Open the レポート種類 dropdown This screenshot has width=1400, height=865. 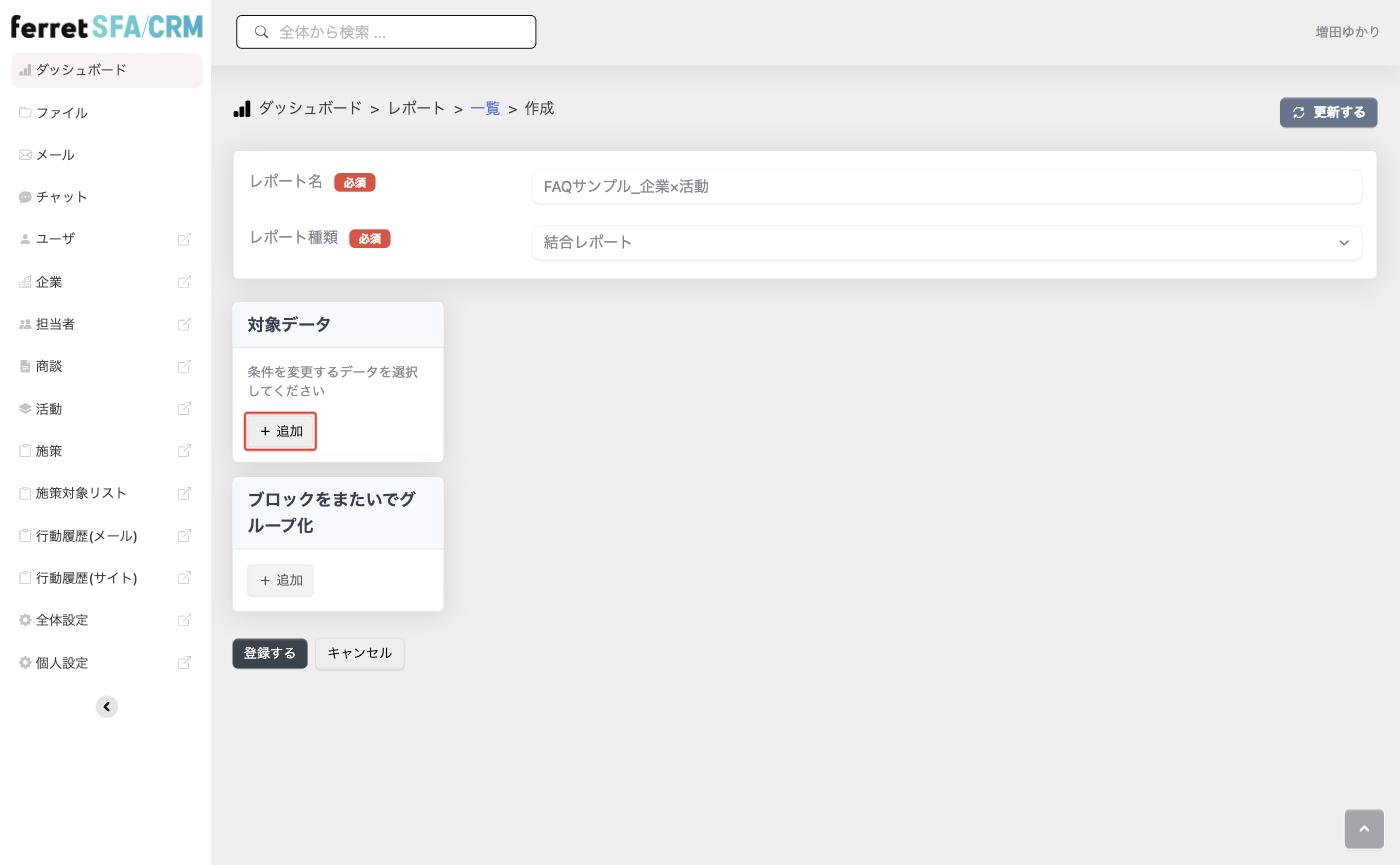point(947,242)
